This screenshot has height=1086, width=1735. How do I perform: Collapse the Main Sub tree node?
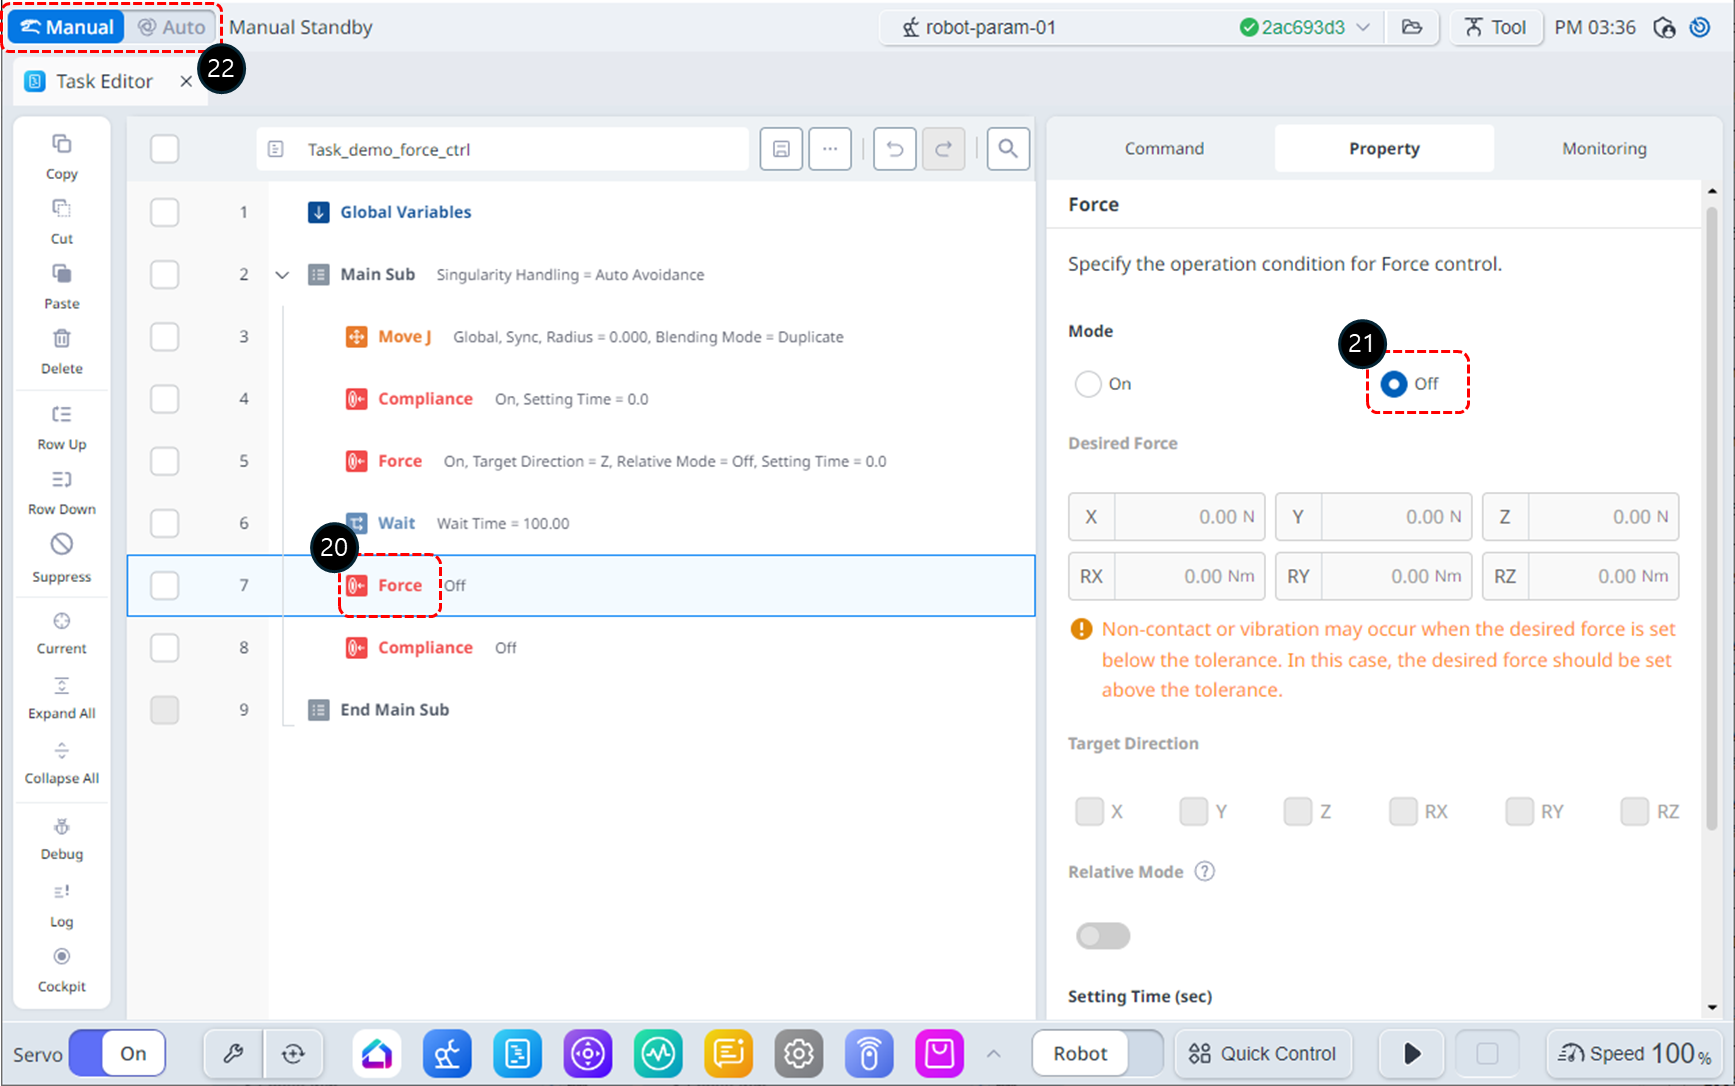(282, 275)
